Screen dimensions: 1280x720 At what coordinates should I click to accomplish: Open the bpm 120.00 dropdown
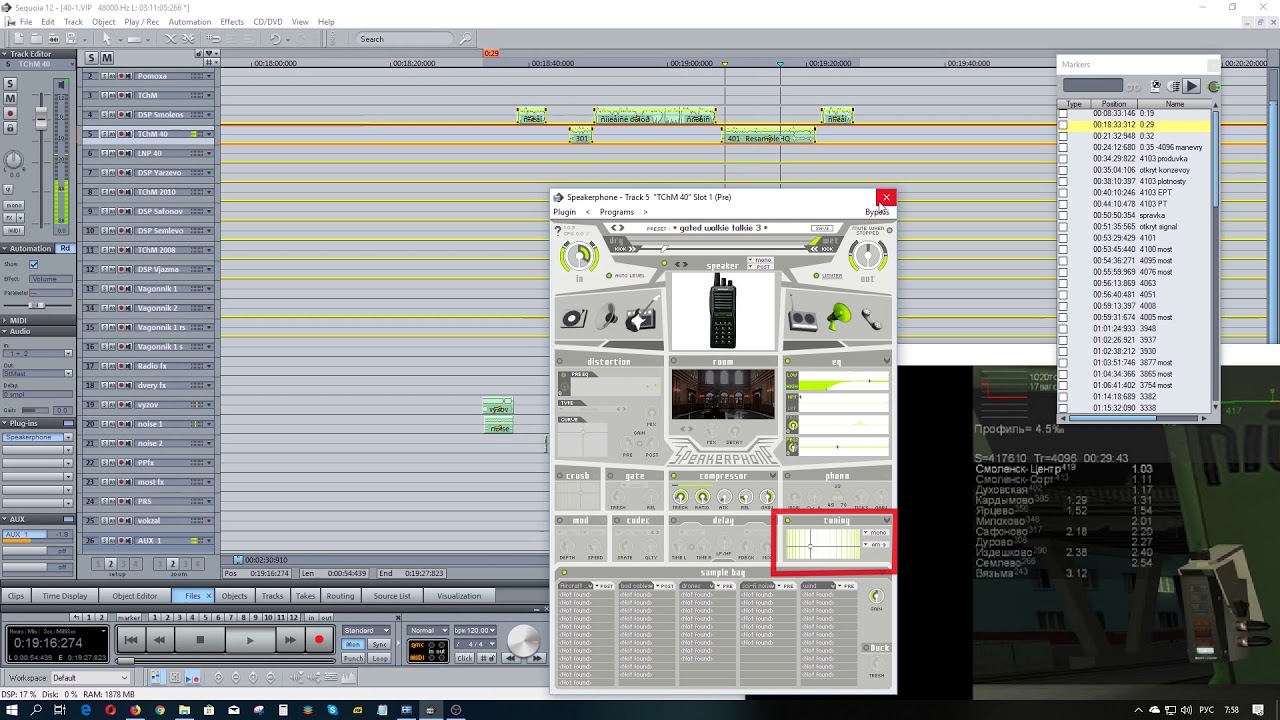pos(475,630)
